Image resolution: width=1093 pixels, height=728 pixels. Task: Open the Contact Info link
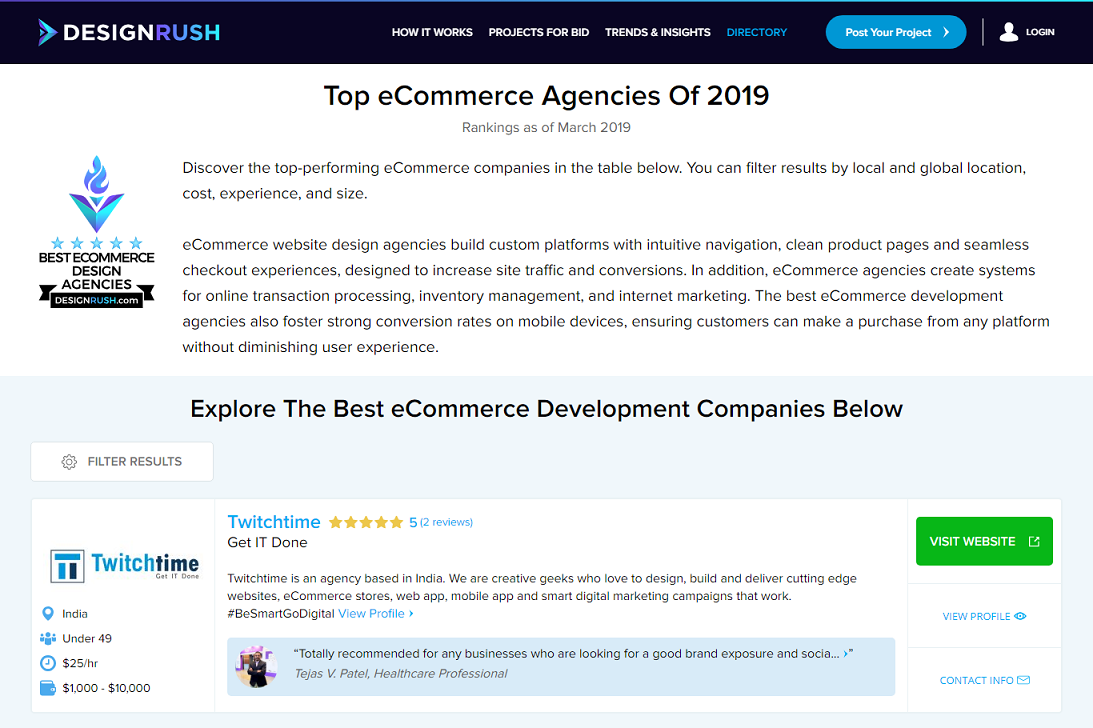coord(984,681)
